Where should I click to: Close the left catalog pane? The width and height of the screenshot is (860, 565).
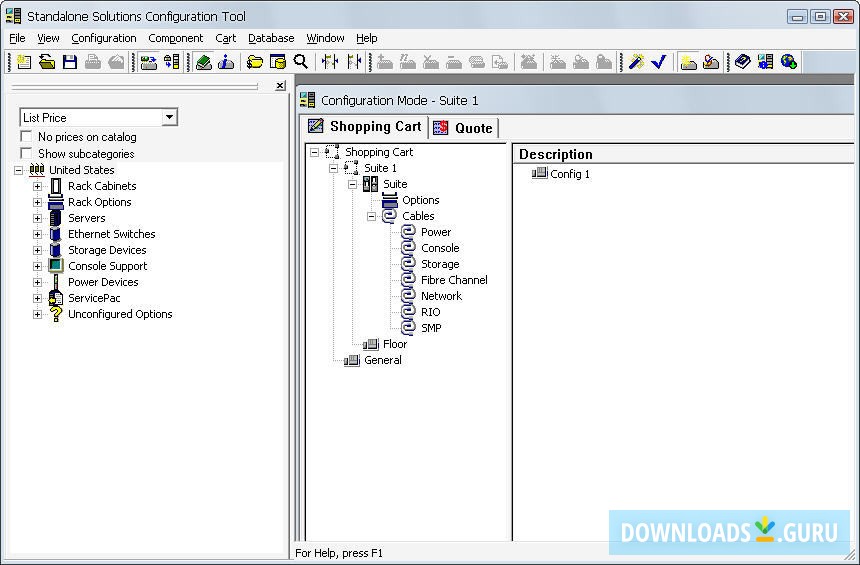pyautogui.click(x=280, y=86)
